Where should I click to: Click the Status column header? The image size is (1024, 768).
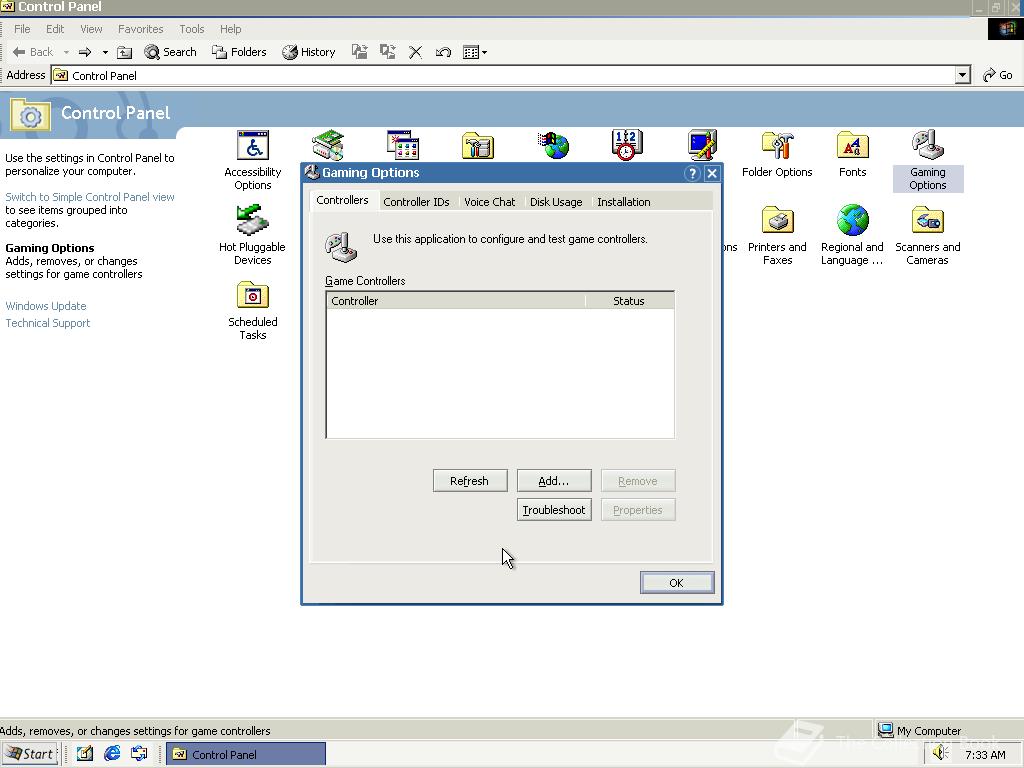(629, 301)
